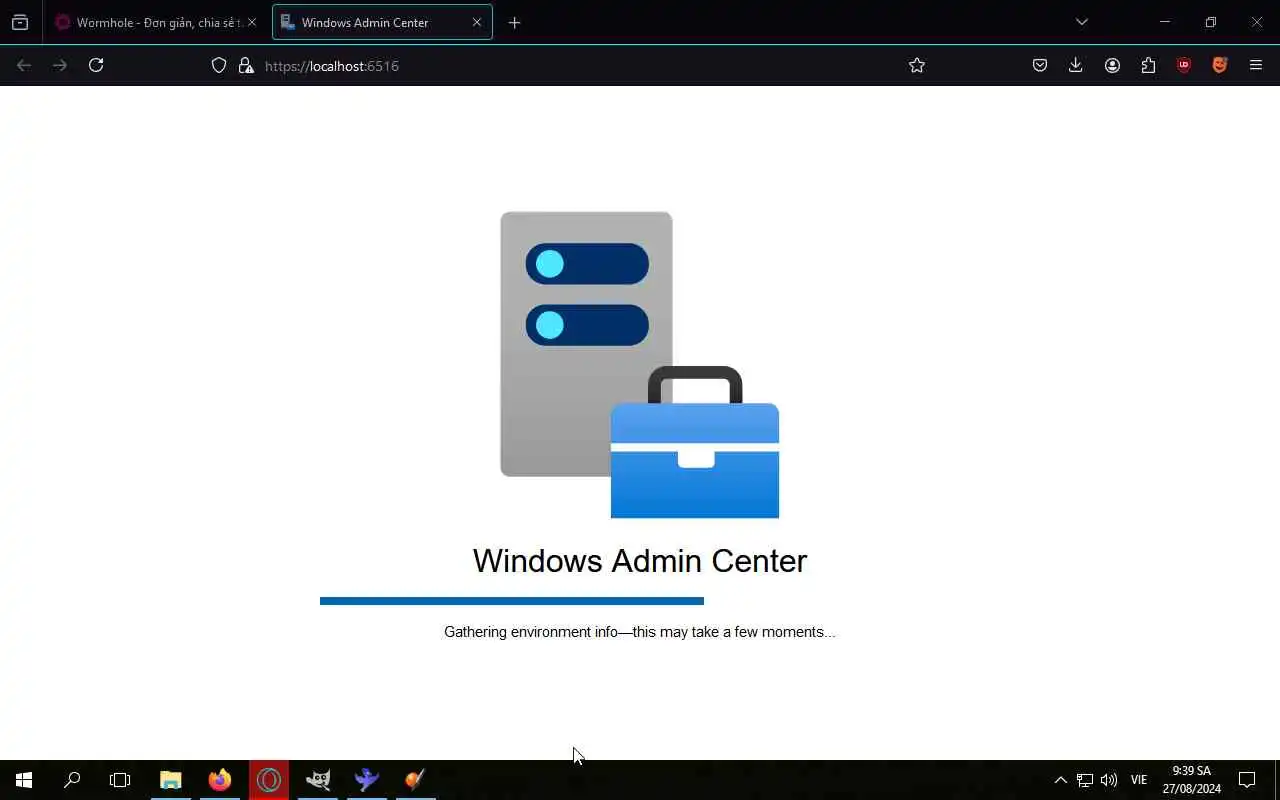1280x800 pixels.
Task: Switch to the Wormhole tab
Action: [x=155, y=22]
